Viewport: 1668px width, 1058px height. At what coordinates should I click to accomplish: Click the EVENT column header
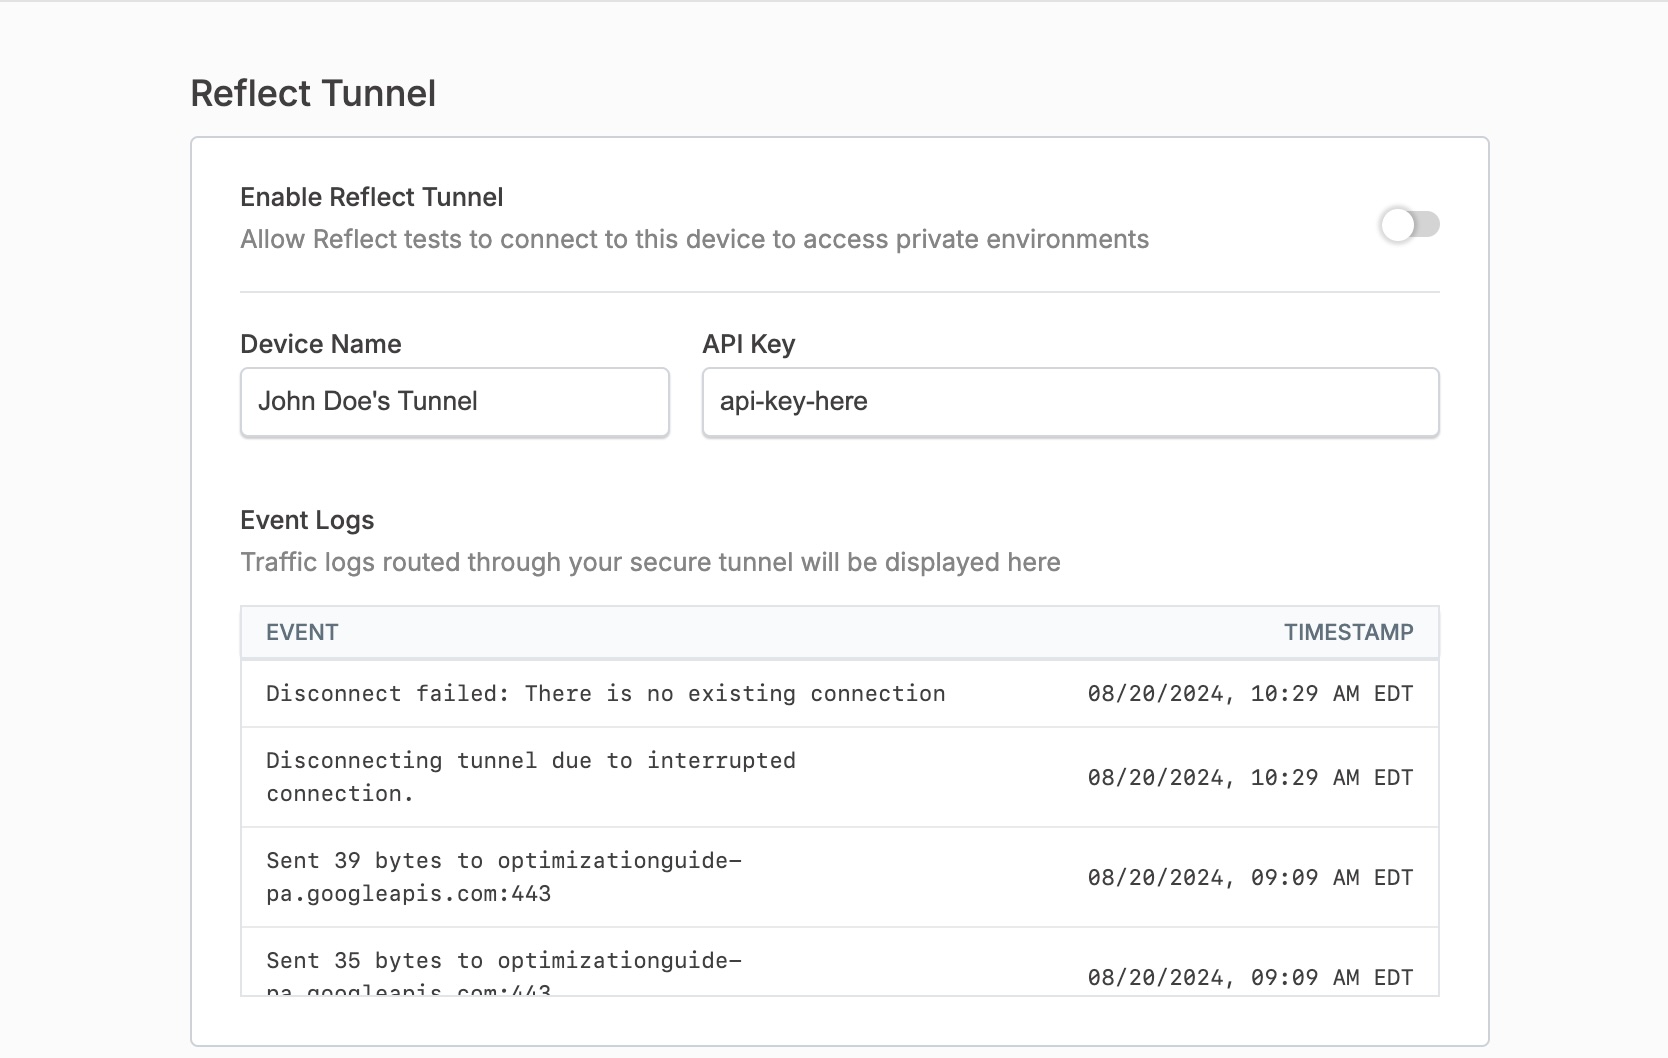302,632
